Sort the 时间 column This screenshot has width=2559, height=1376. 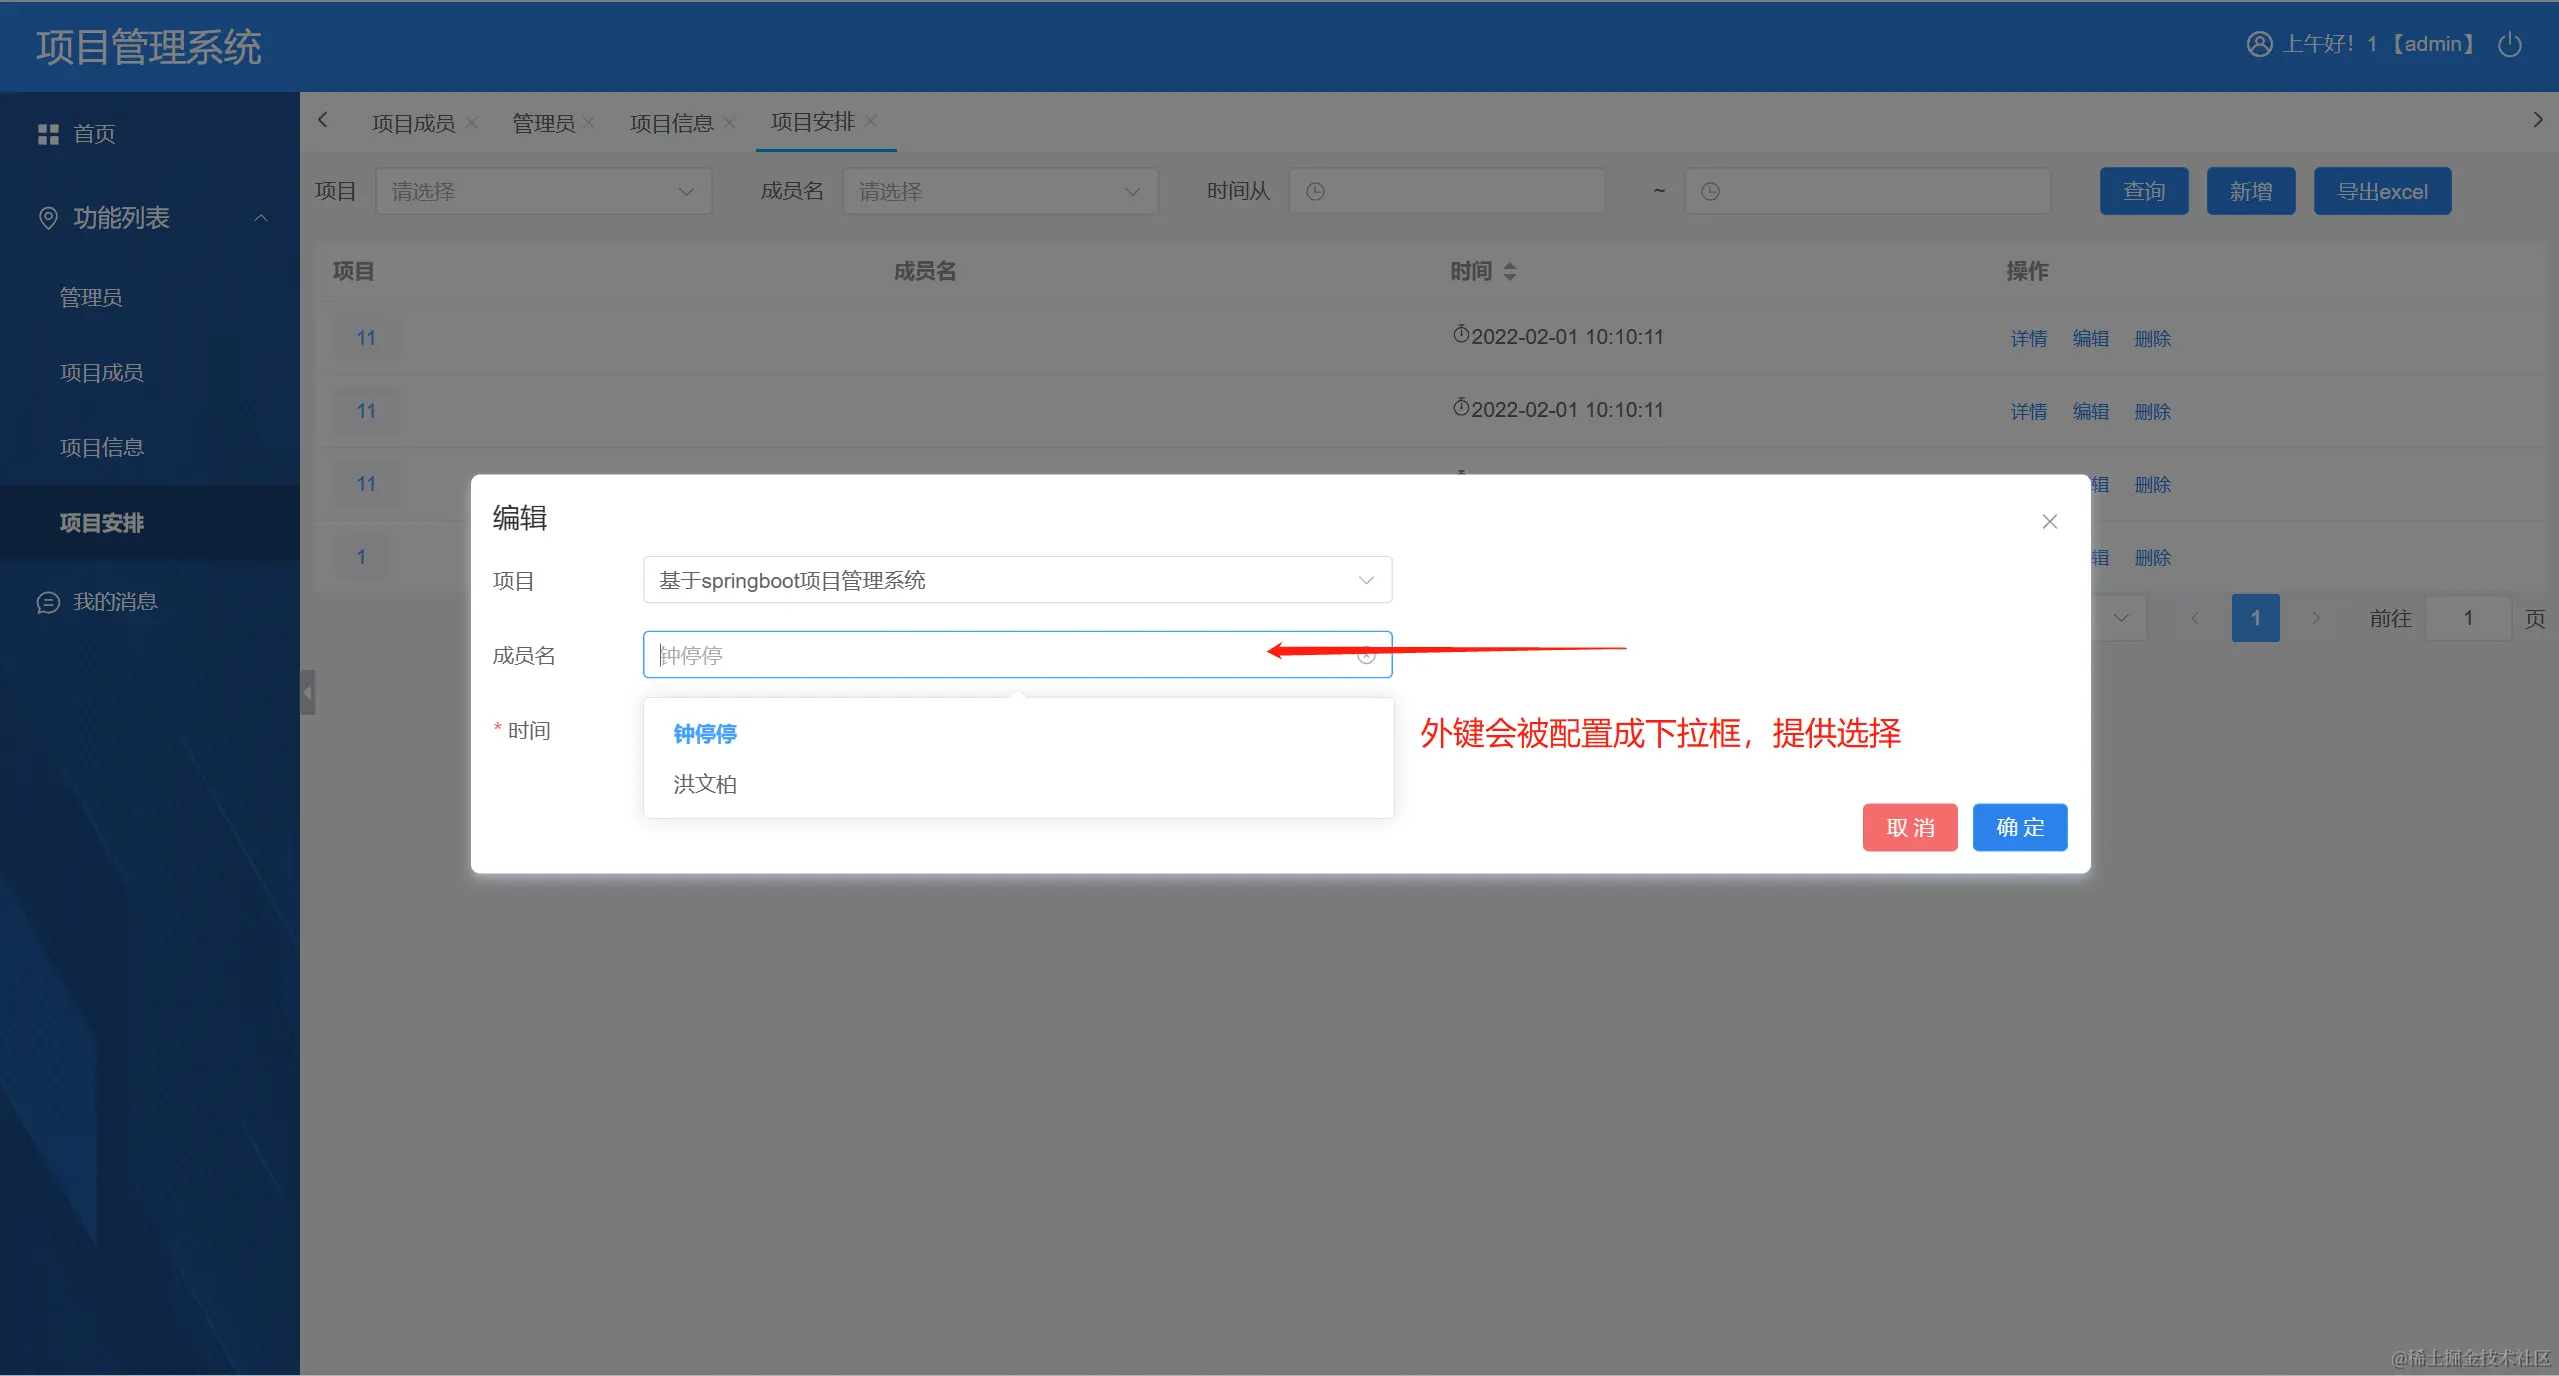1509,271
